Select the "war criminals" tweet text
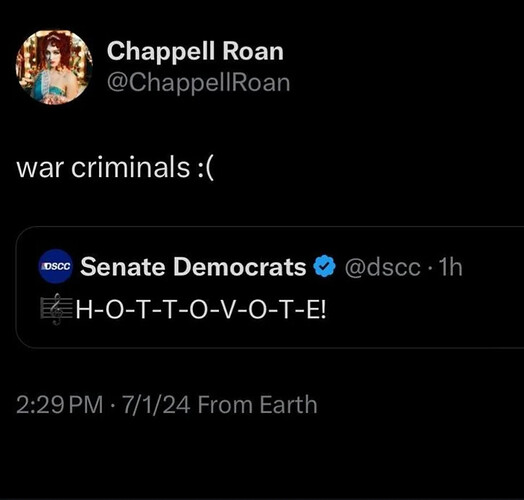This screenshot has height=500, width=524. pos(103,167)
